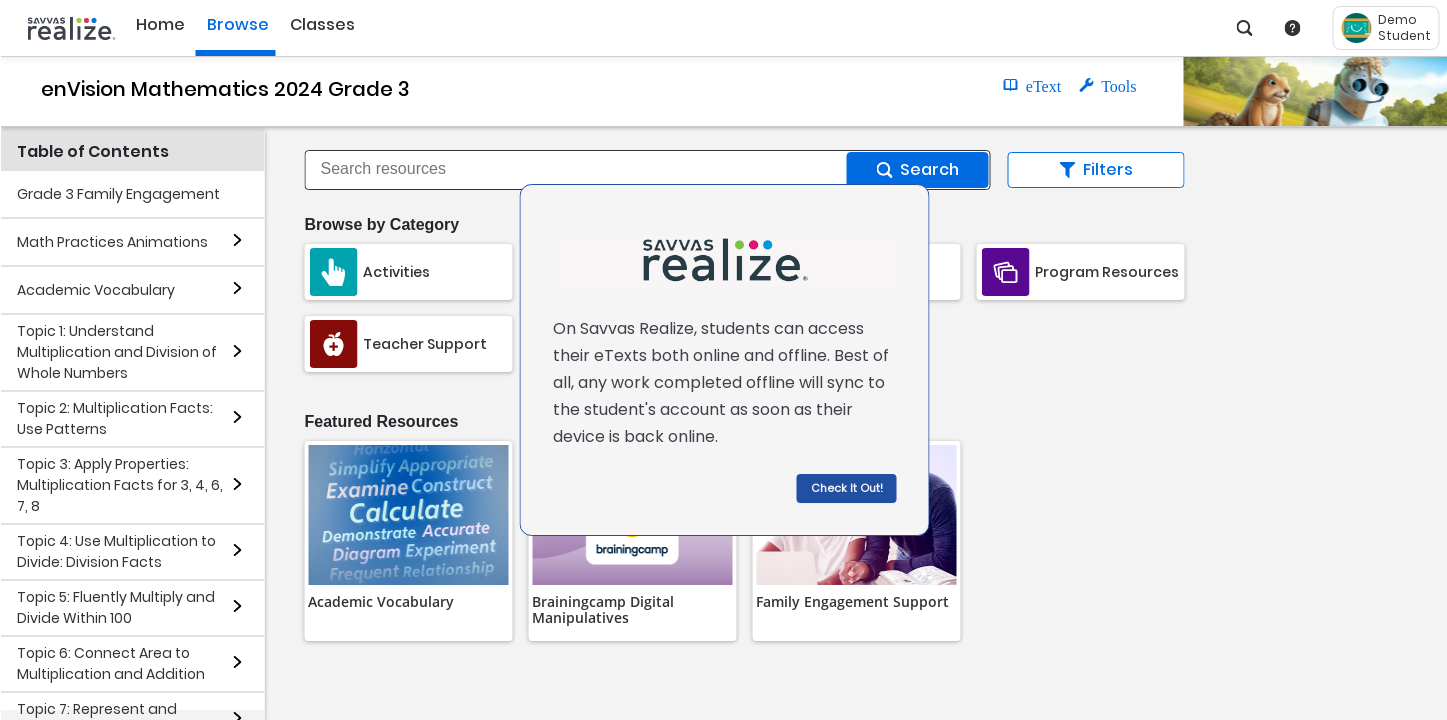The height and width of the screenshot is (720, 1447).
Task: Click the magnifier search icon in top bar
Action: coord(1244,28)
